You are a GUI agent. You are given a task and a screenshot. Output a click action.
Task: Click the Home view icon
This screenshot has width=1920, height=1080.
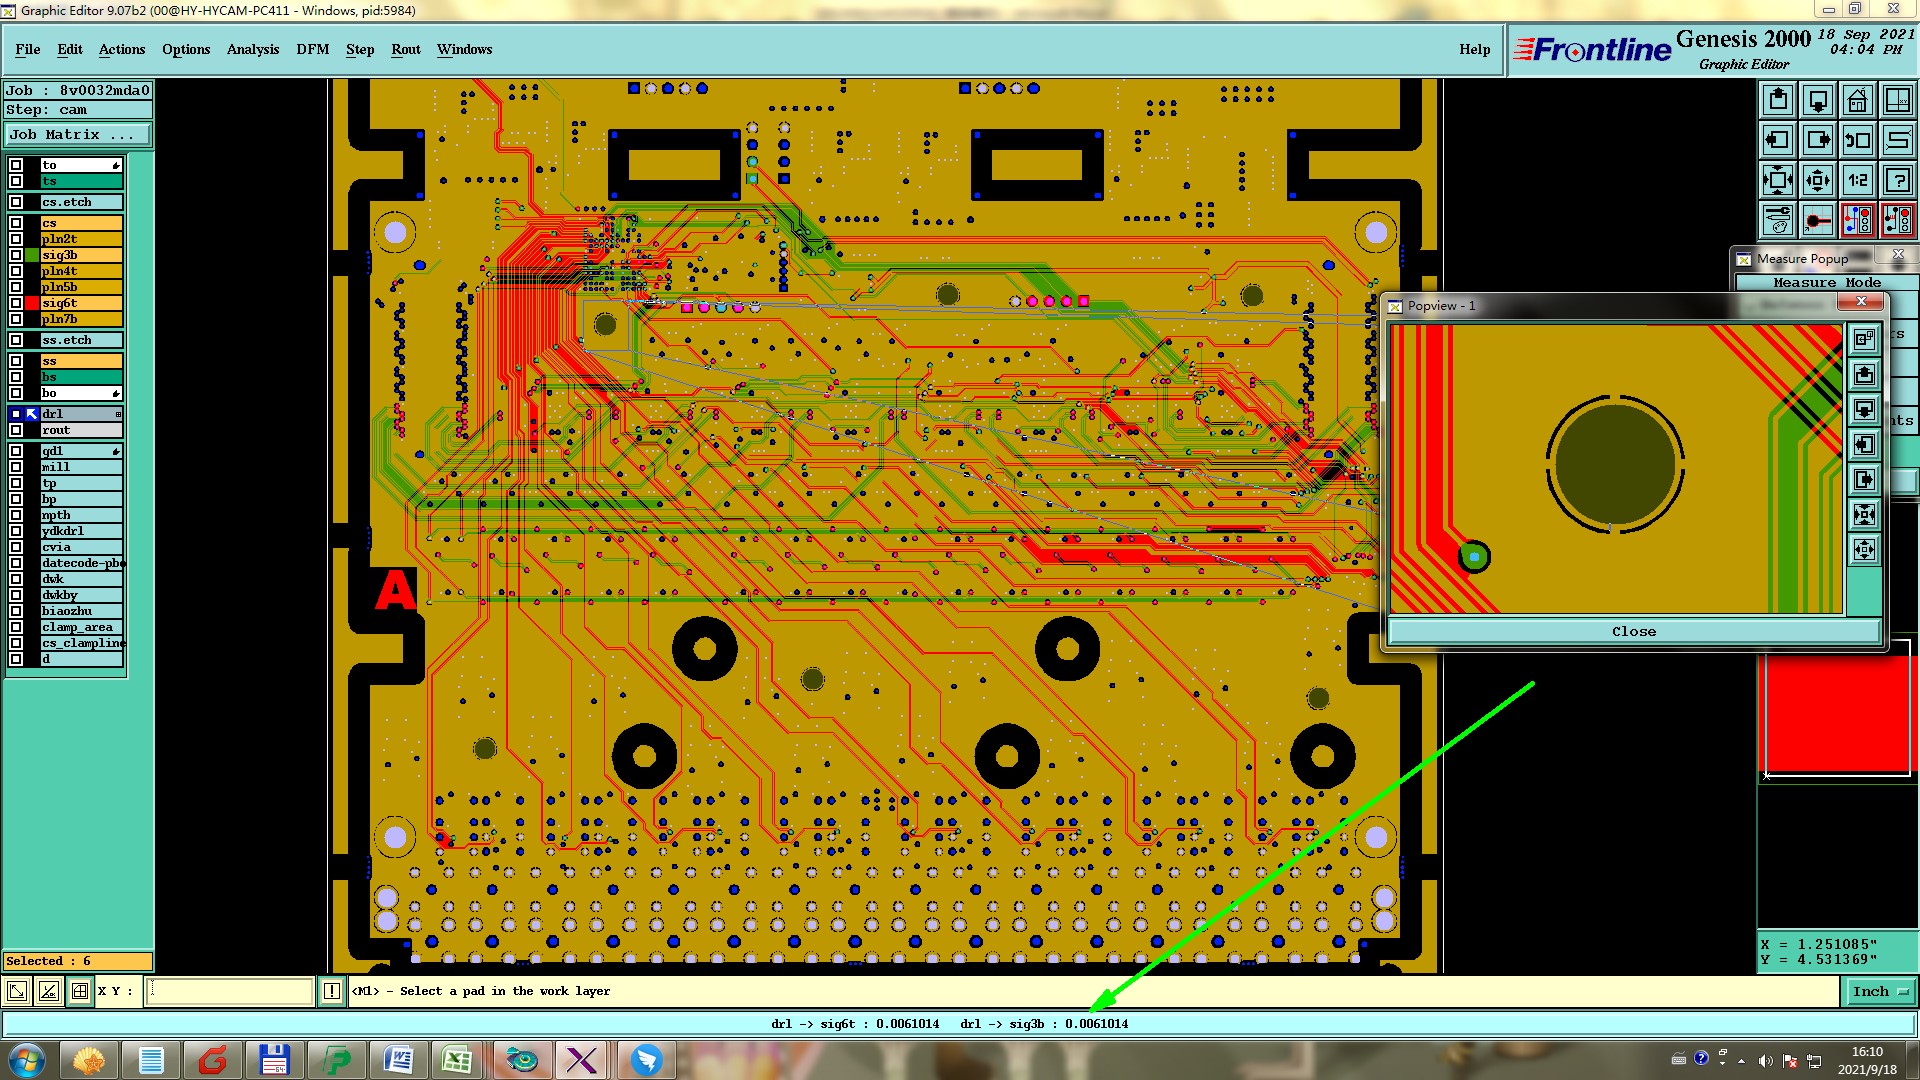(1857, 100)
